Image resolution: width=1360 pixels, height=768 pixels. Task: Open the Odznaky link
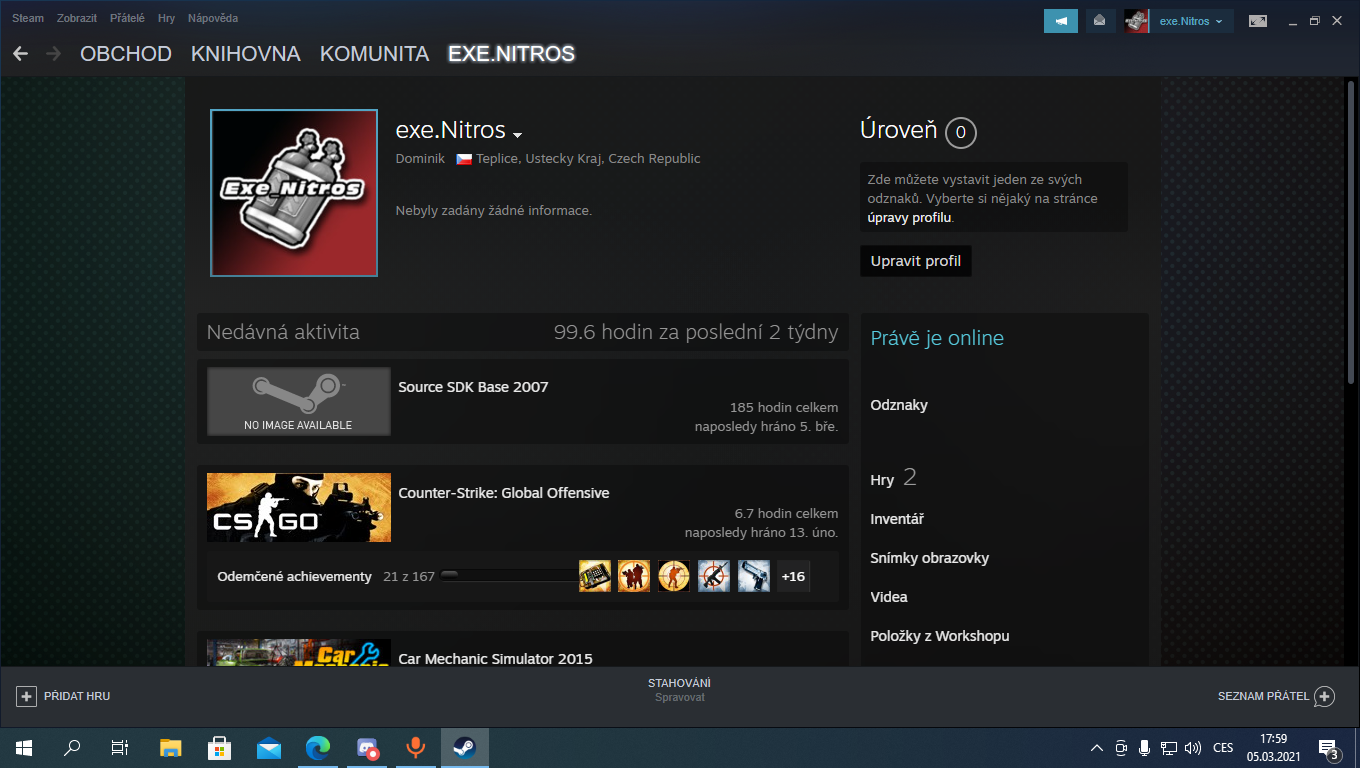point(899,405)
